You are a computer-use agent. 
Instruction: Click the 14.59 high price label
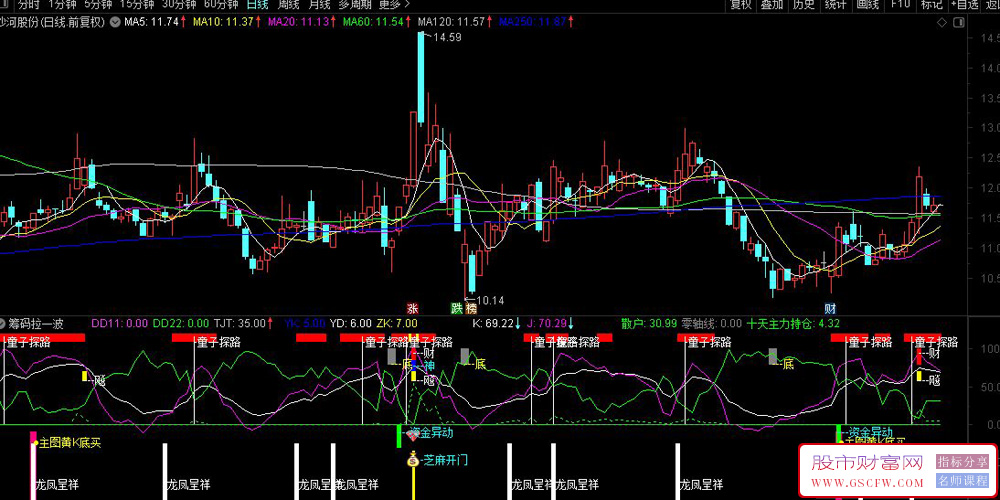click(x=447, y=38)
